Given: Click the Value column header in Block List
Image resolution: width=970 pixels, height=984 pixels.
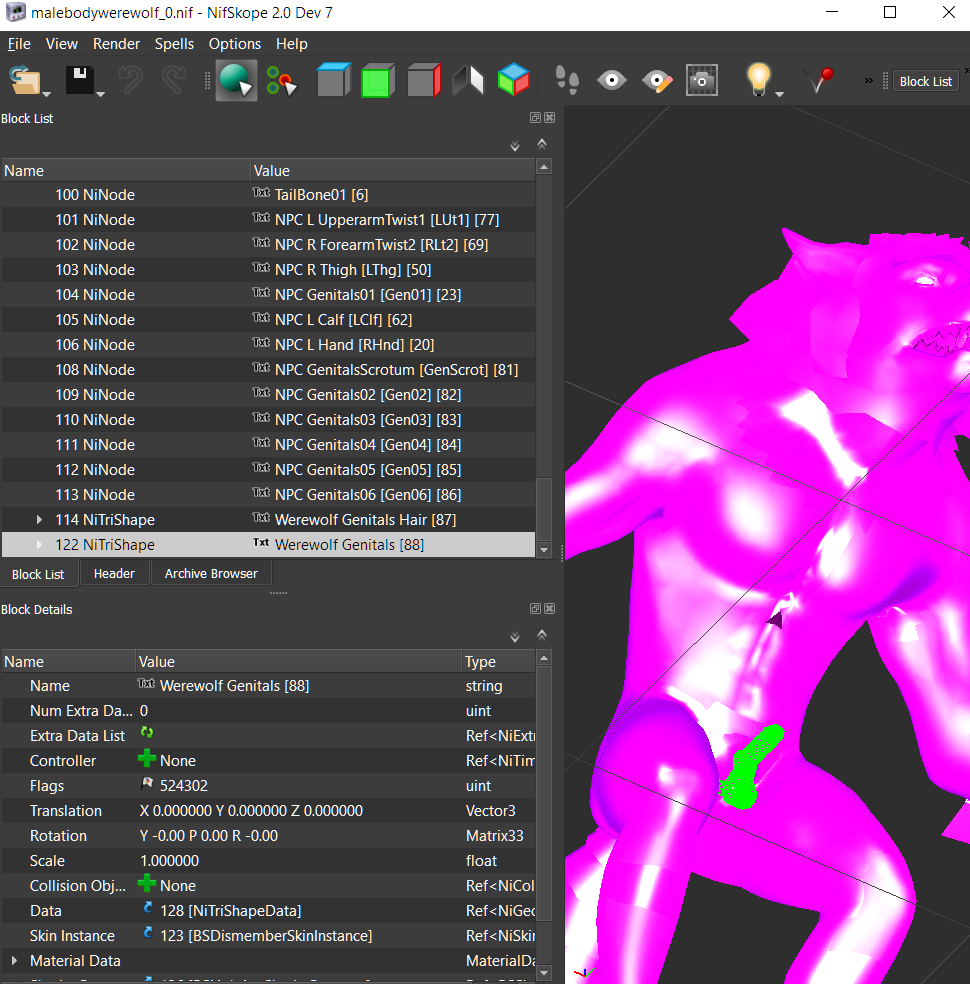Looking at the screenshot, I should (x=393, y=171).
